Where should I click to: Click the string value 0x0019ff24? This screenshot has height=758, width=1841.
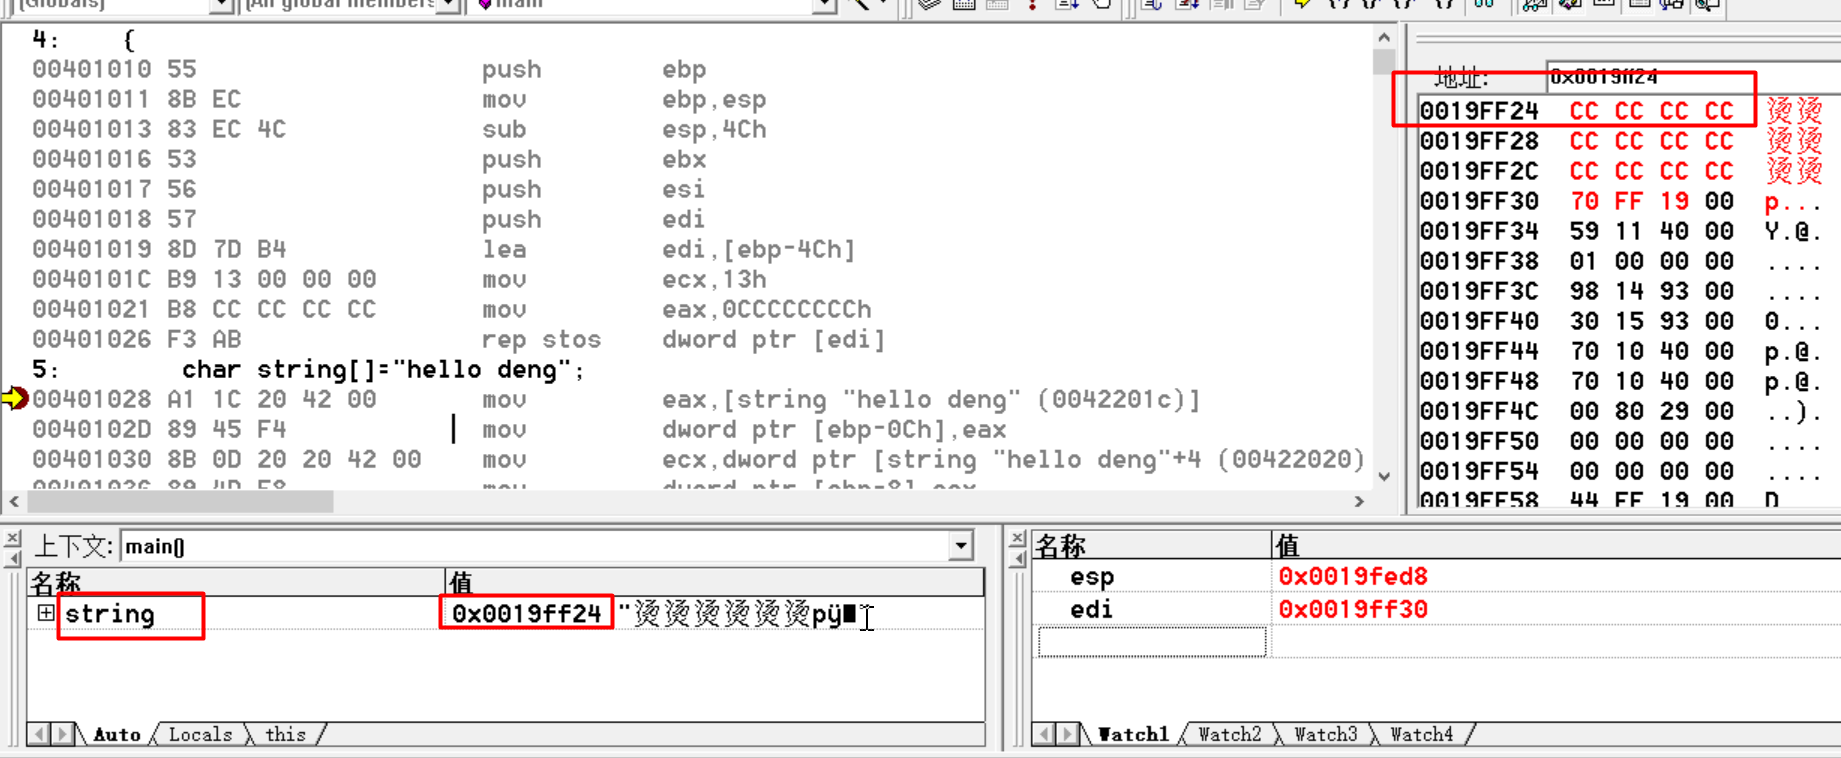coord(526,613)
